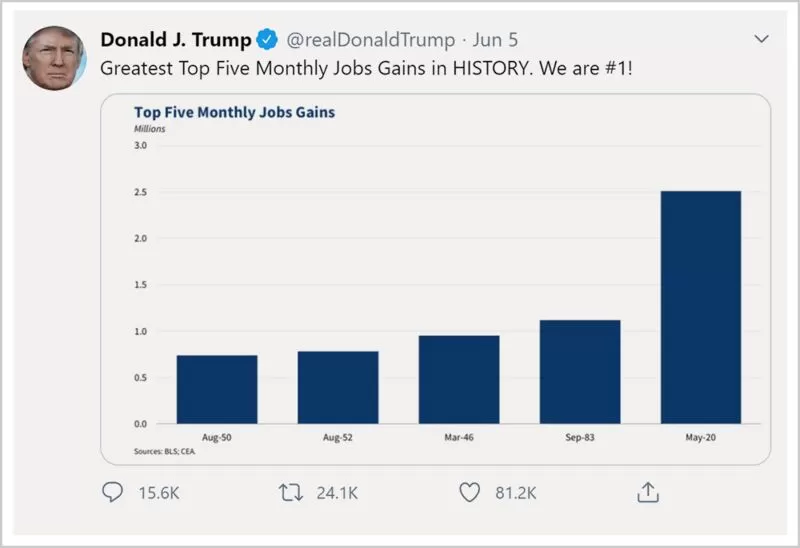Image resolution: width=800 pixels, height=548 pixels.
Task: Click the tweet text about Jobs Gains
Action: click(x=366, y=68)
